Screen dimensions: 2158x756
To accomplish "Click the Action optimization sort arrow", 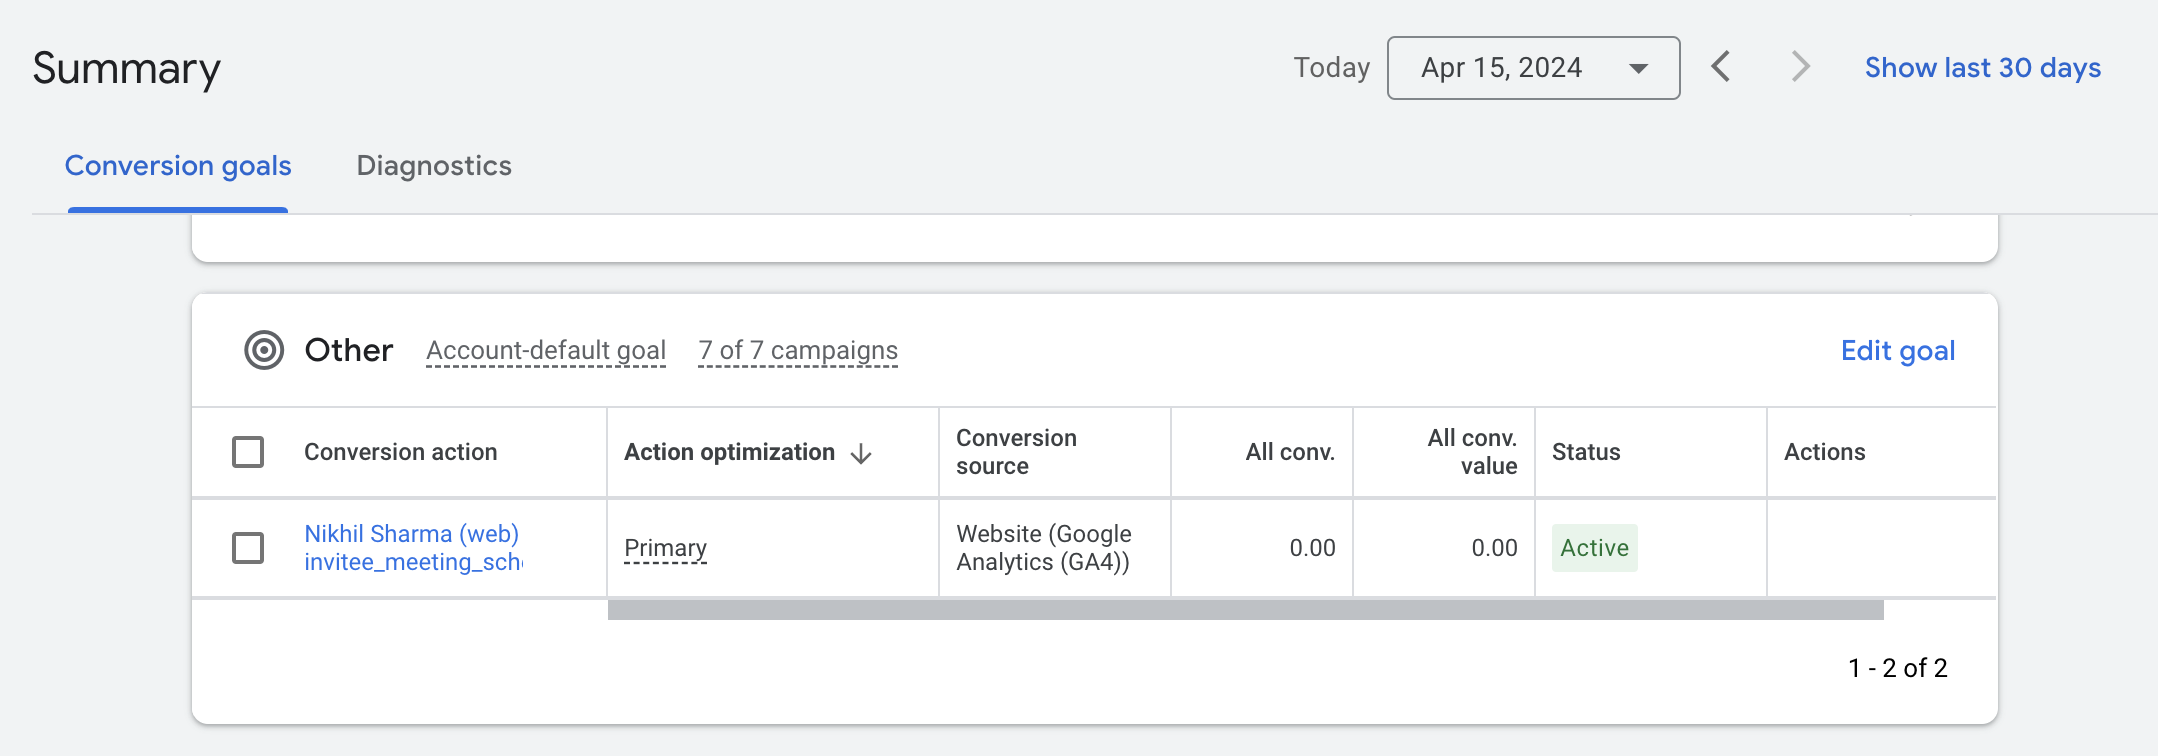I will pos(861,453).
